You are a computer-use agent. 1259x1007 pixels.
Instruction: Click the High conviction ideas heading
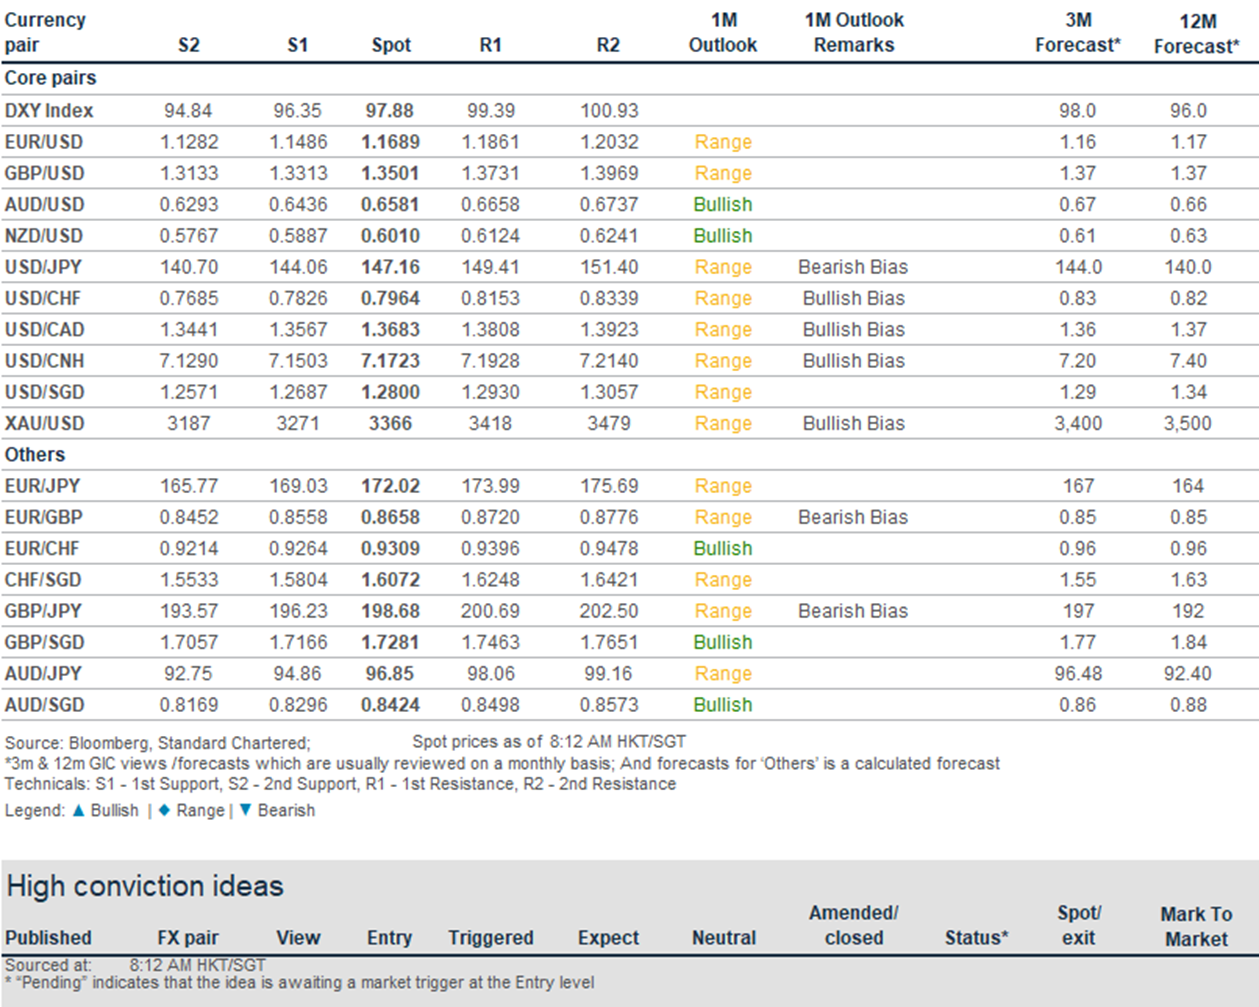[x=145, y=886]
